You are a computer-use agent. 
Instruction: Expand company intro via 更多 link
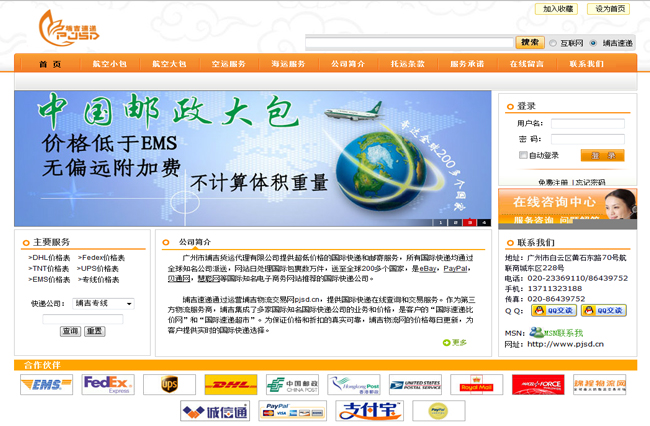[455, 342]
